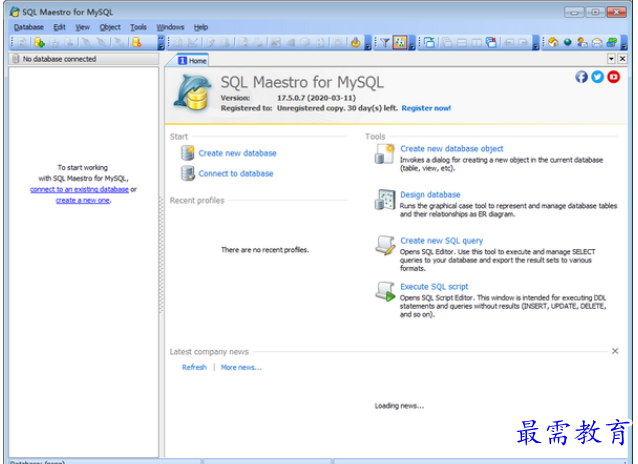Click the Refresh news link
Image resolution: width=638 pixels, height=464 pixels.
click(194, 367)
